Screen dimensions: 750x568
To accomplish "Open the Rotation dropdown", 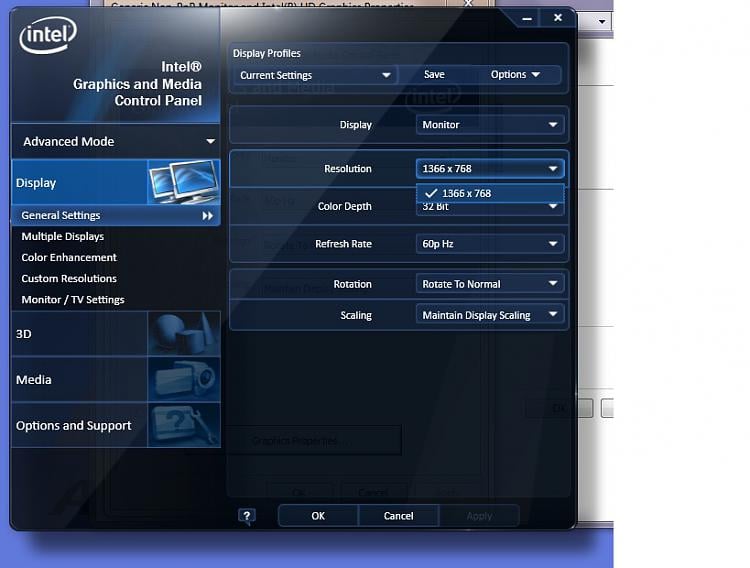I will 490,284.
